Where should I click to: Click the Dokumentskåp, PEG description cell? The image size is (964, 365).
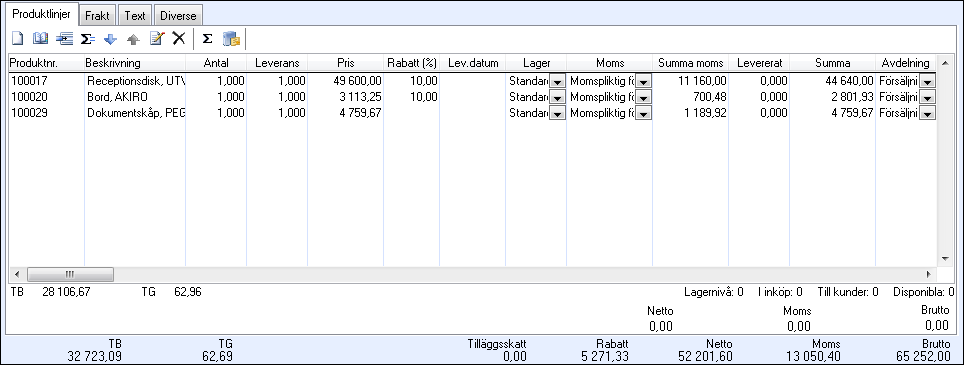tap(135, 112)
